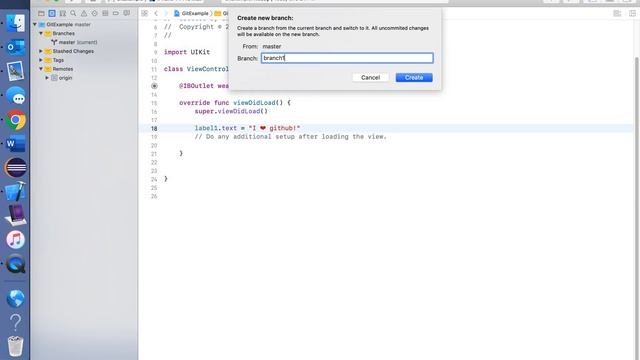This screenshot has width=640, height=360.
Task: Open the related items grid icon
Action: tap(144, 13)
